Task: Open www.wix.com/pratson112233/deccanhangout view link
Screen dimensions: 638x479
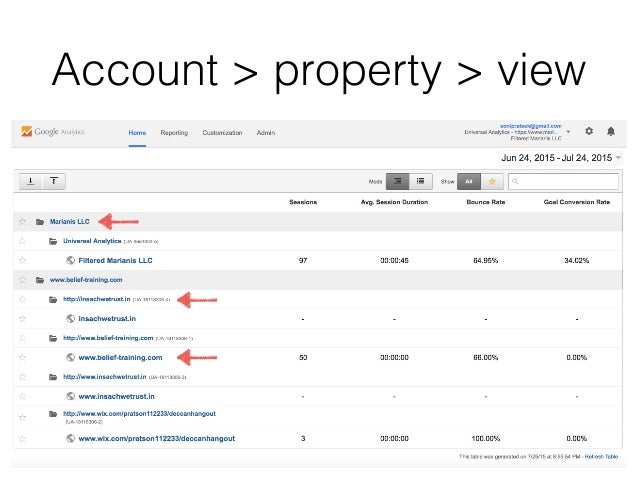Action: click(157, 439)
